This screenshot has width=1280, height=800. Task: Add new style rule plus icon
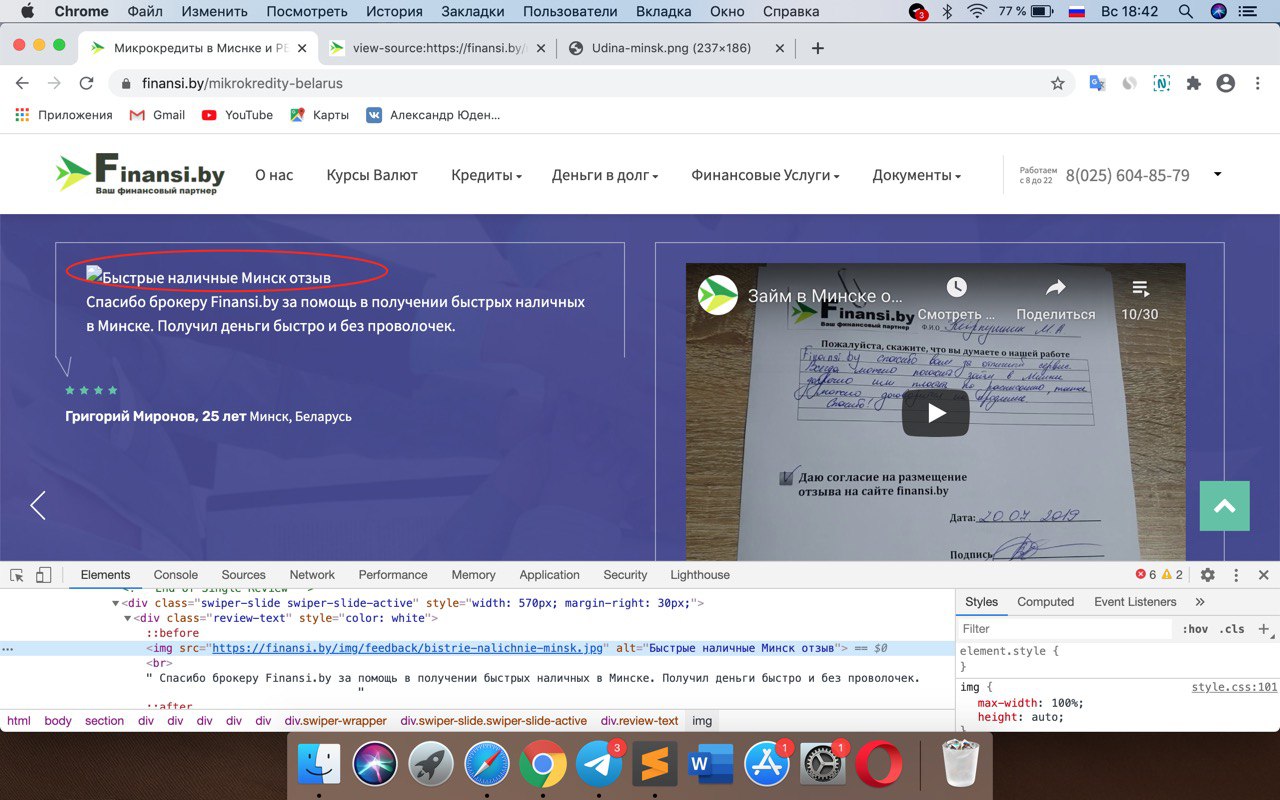click(1264, 629)
